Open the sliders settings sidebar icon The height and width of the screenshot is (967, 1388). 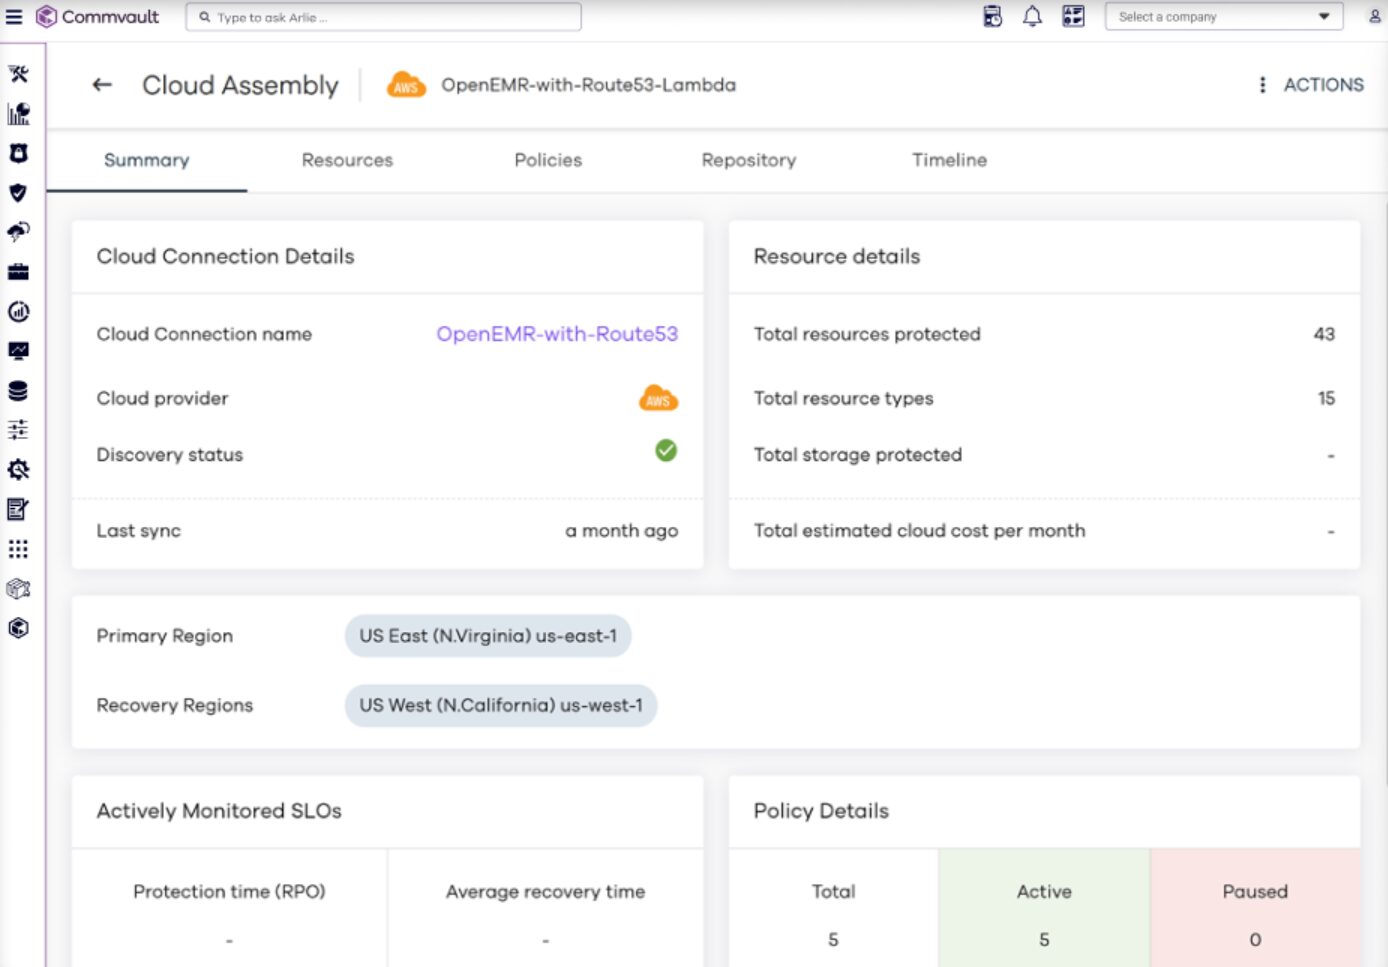(x=18, y=430)
